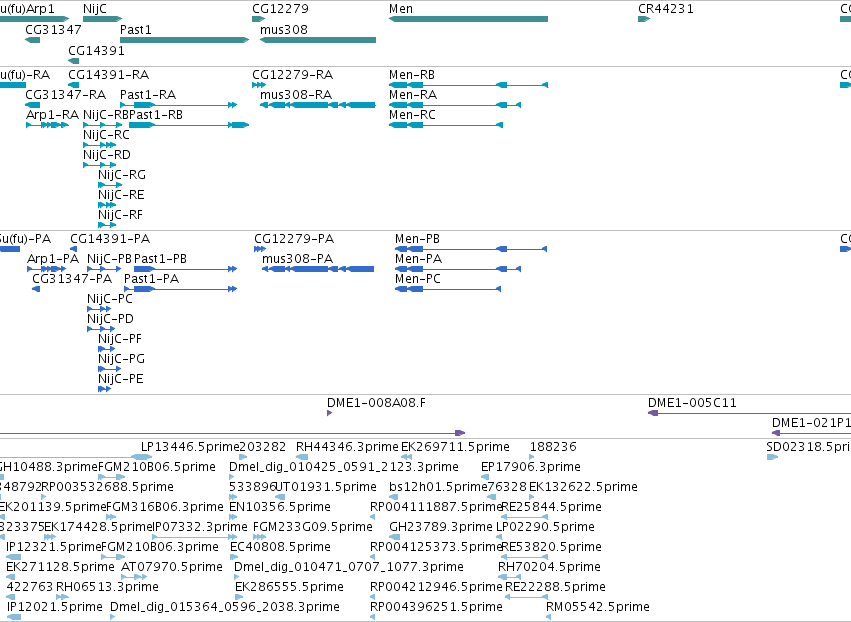Select the NijC-PF protein glyph
The height and width of the screenshot is (622, 851).
106,349
